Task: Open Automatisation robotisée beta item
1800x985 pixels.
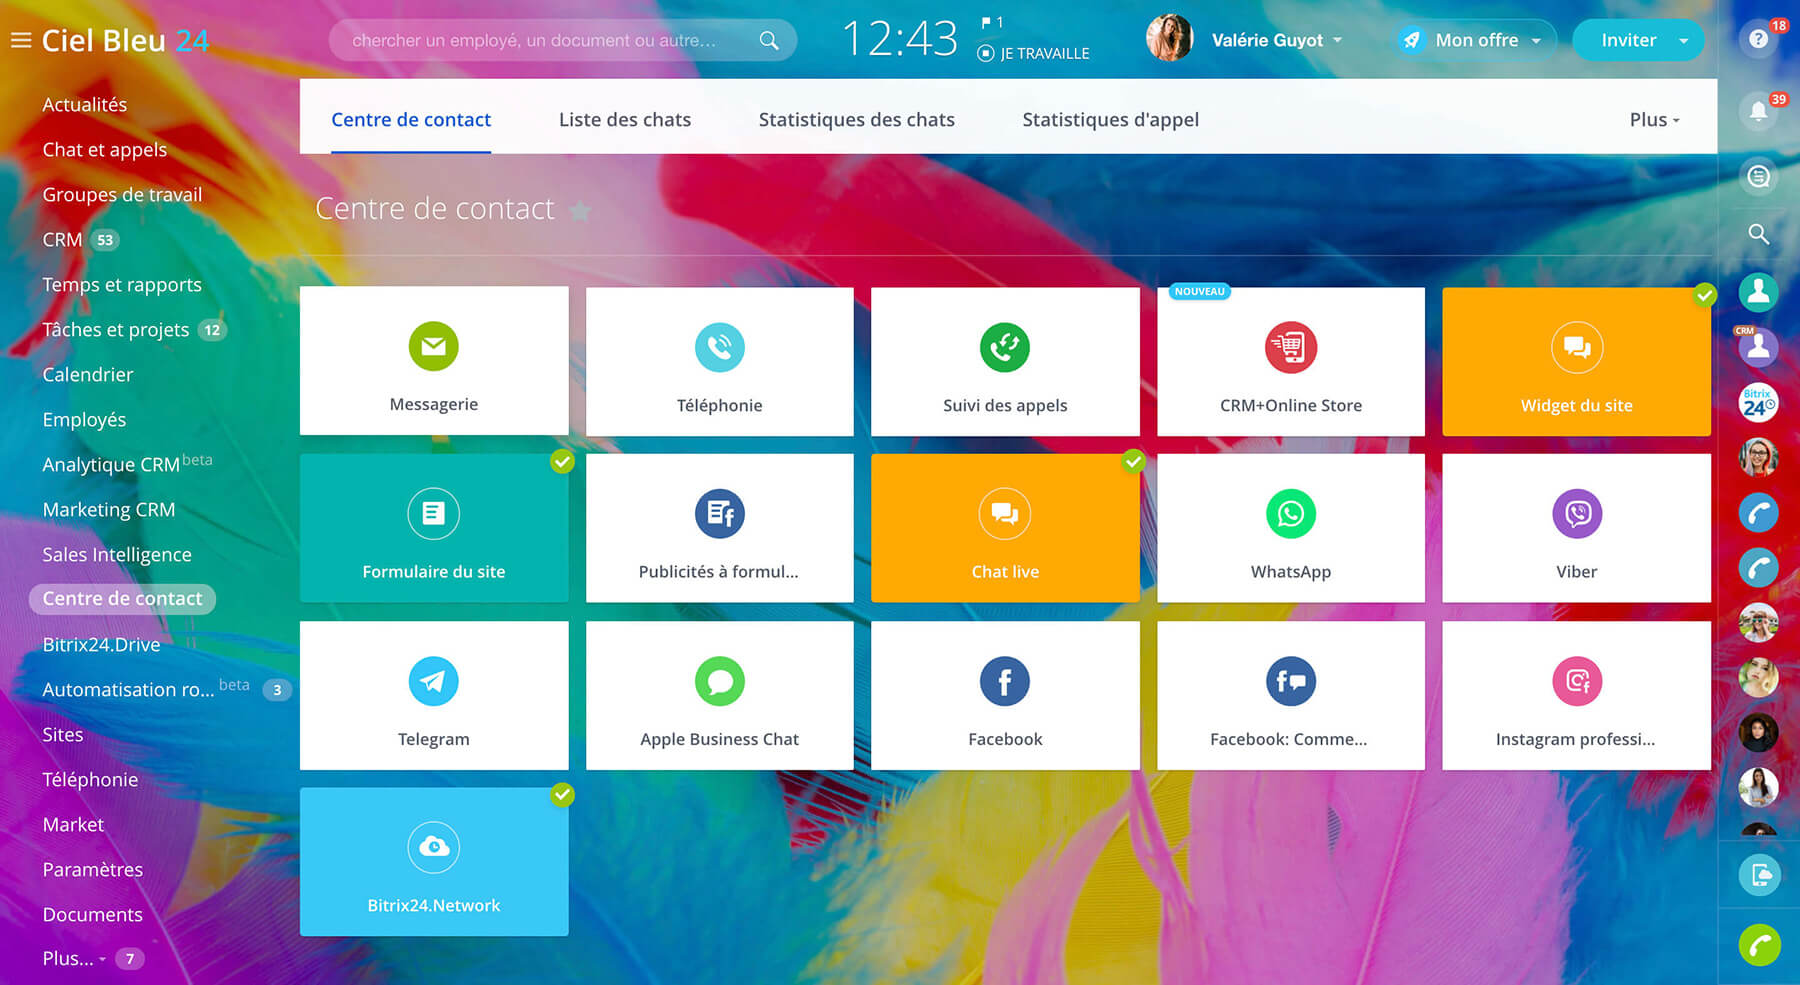Action: coord(146,688)
